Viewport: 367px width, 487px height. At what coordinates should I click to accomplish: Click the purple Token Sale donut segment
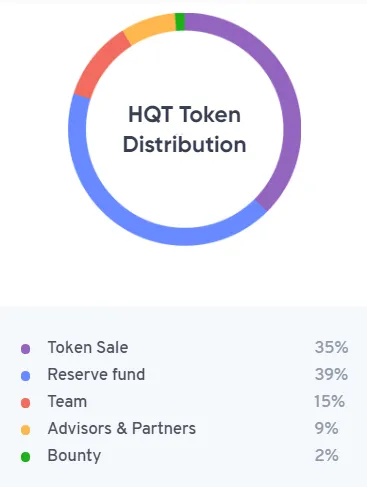(x=289, y=100)
